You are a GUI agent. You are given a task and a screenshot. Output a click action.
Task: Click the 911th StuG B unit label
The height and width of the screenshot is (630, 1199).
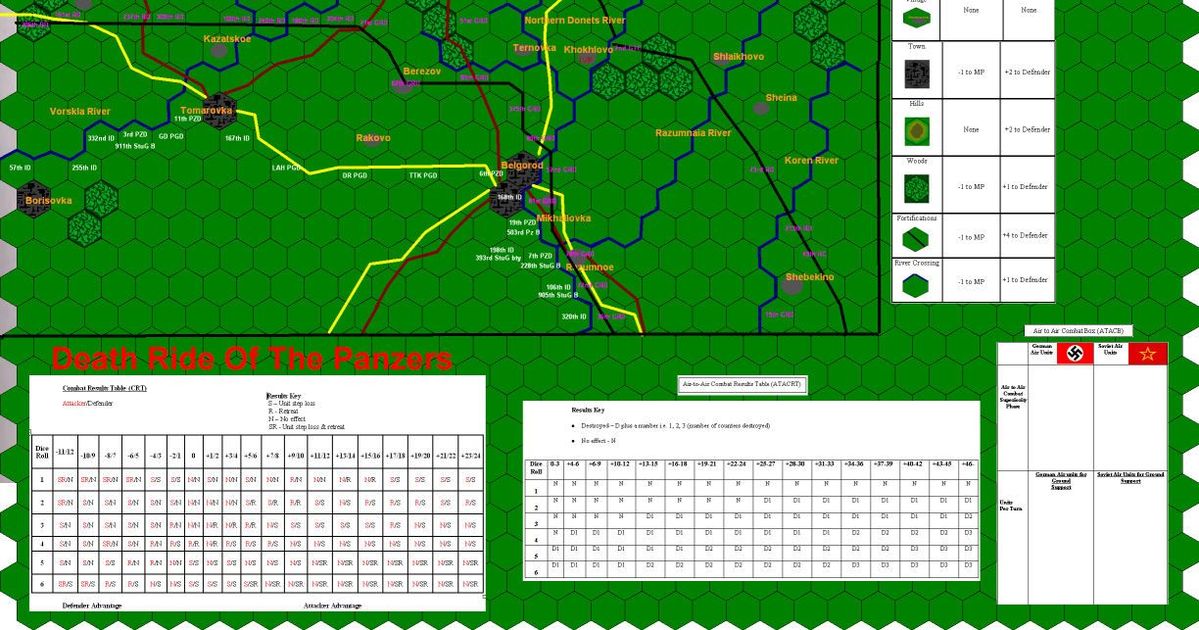[x=135, y=146]
